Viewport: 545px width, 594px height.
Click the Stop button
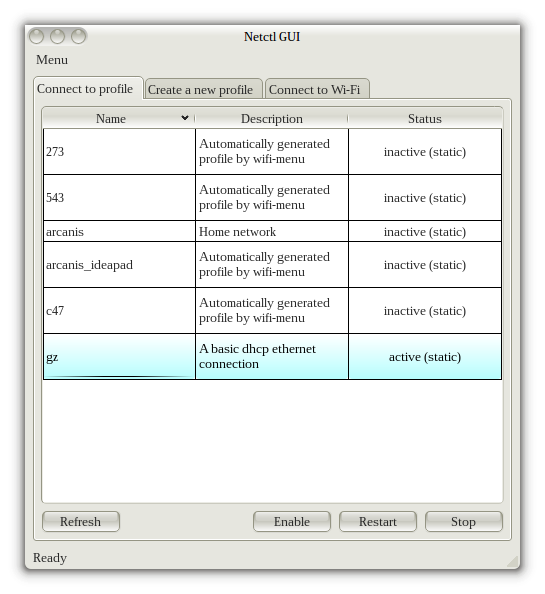point(464,522)
